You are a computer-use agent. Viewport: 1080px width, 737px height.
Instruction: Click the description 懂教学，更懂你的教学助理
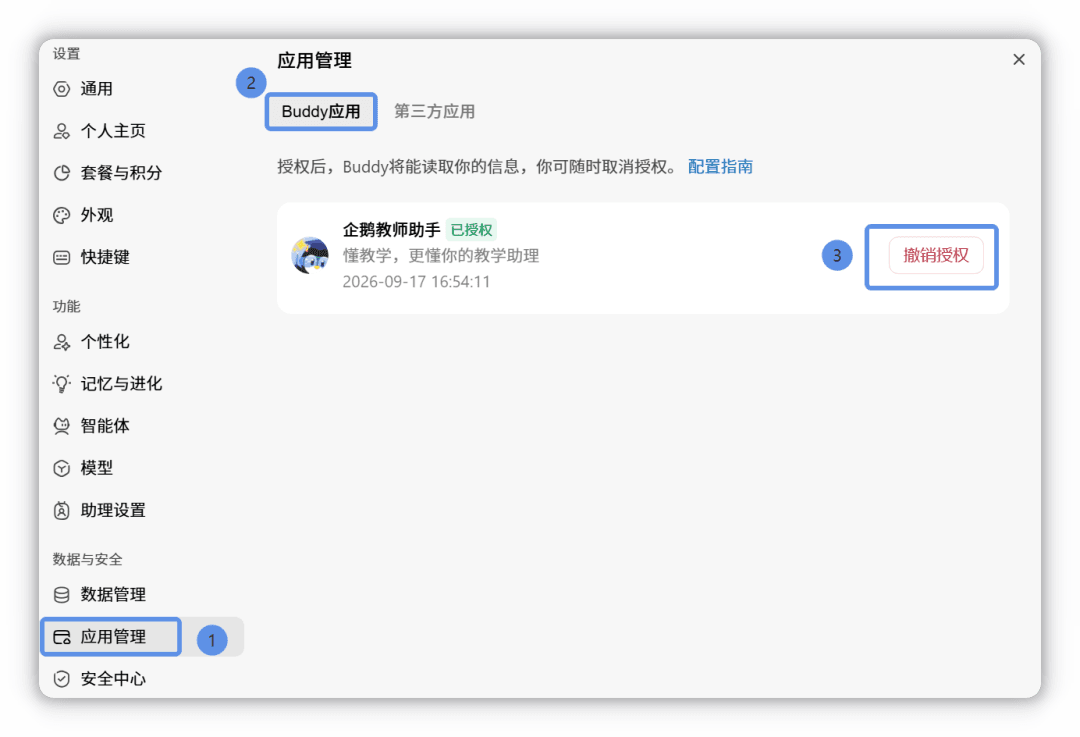pyautogui.click(x=441, y=256)
